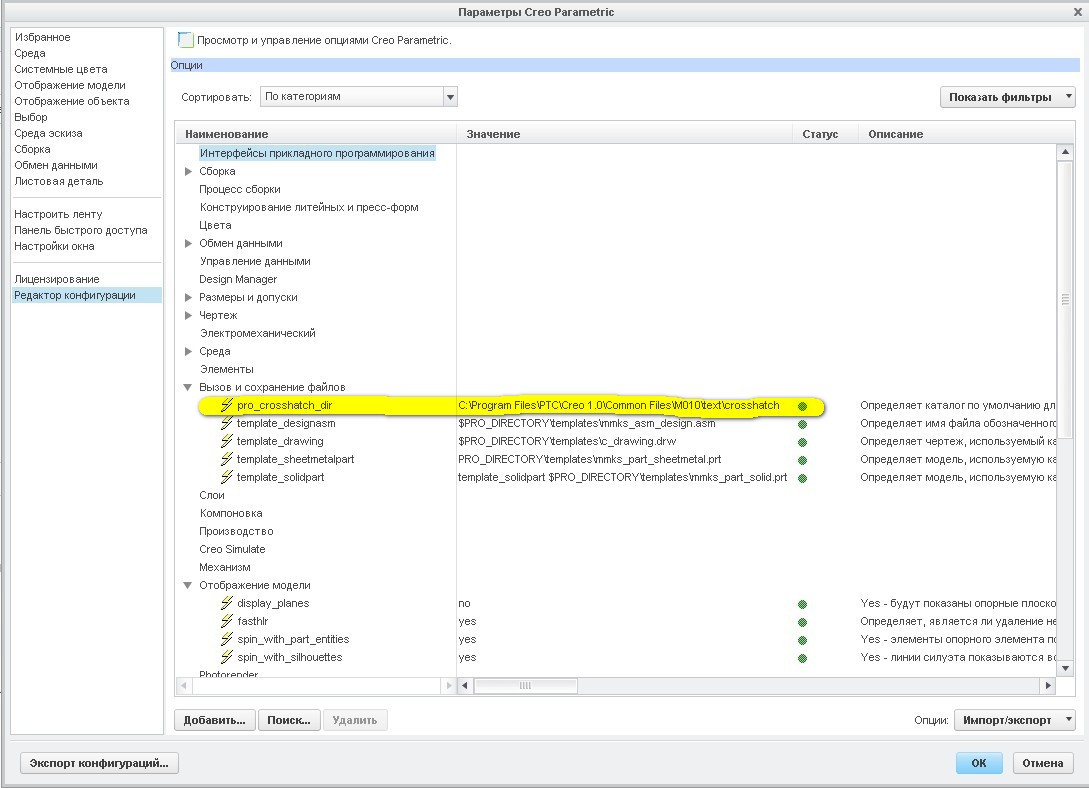The height and width of the screenshot is (788, 1089).
Task: Click green status dot of fasthlr row
Action: [802, 623]
